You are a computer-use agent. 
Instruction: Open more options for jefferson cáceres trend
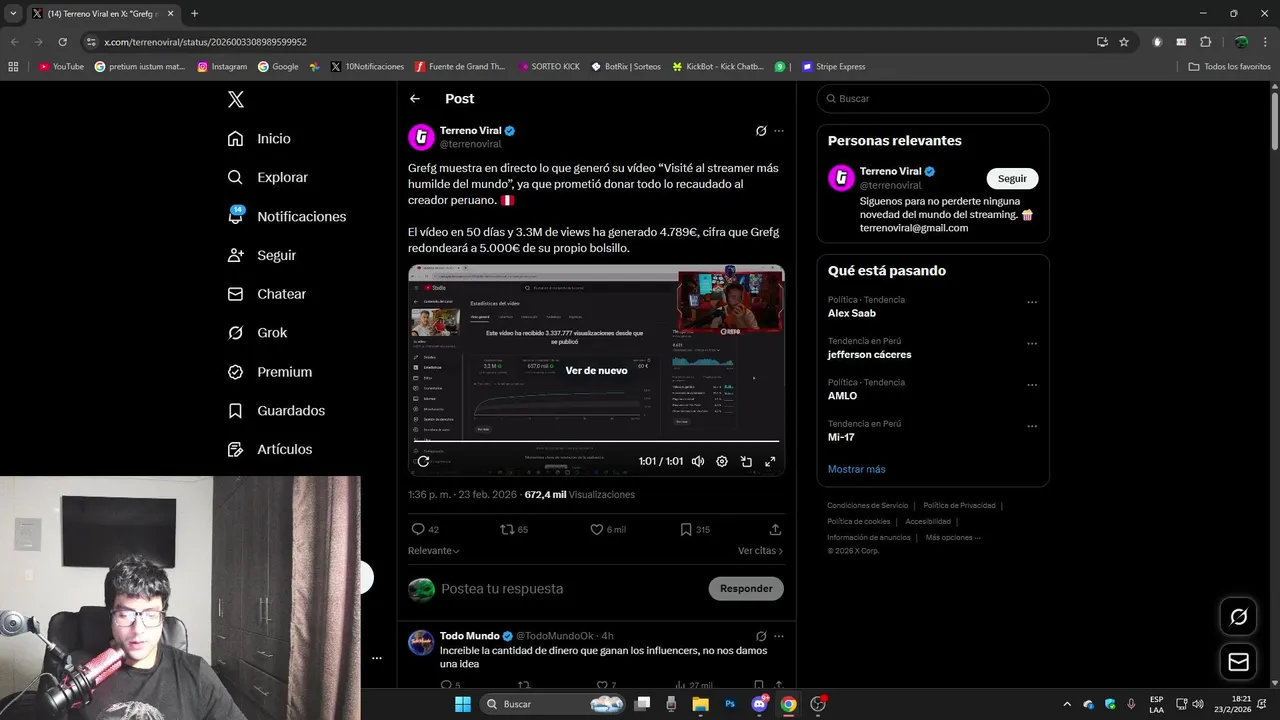point(1032,343)
